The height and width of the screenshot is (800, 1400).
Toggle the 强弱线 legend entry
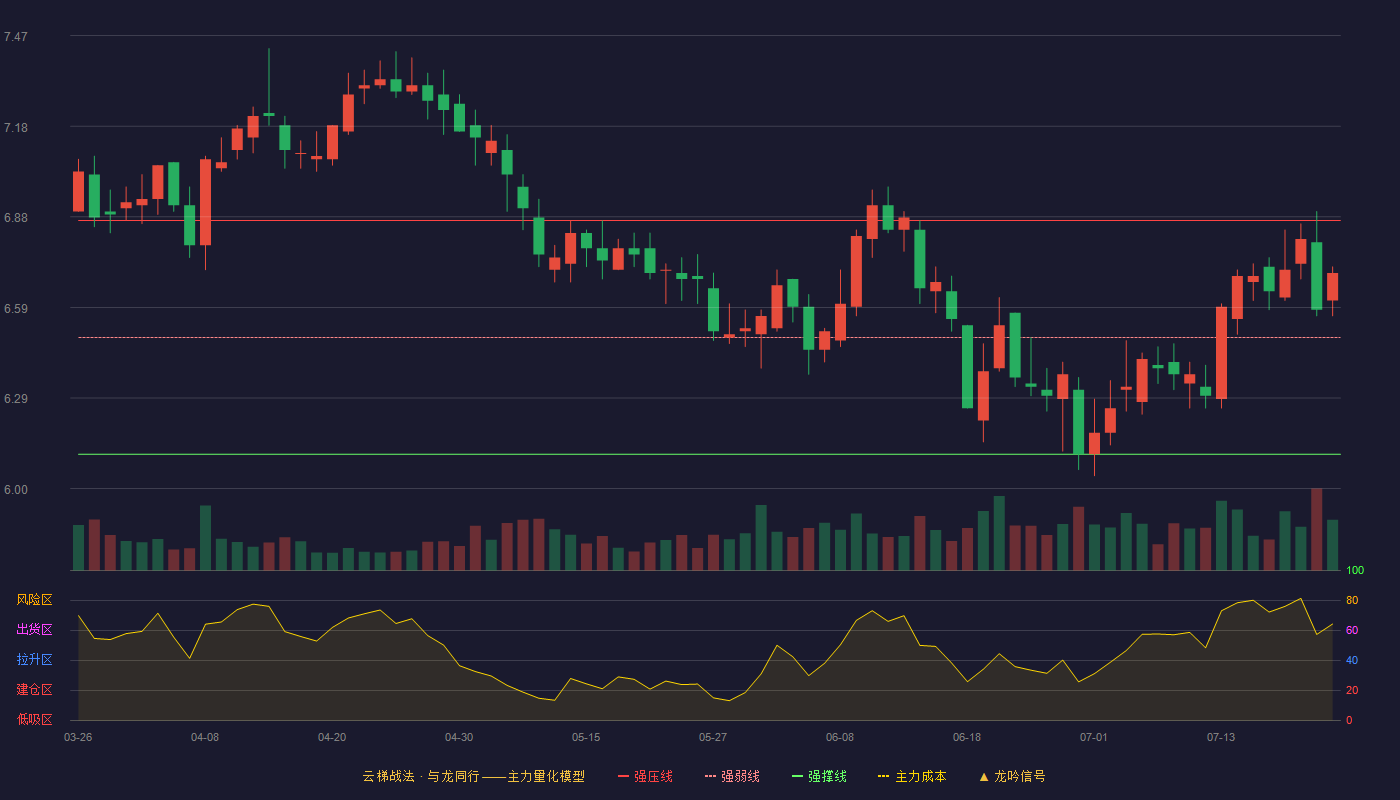[732, 776]
